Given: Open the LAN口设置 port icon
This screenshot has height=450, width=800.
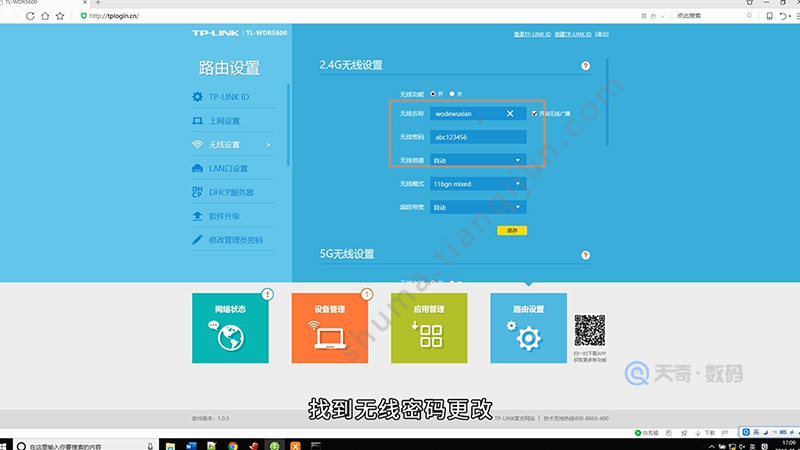Looking at the screenshot, I should (x=197, y=168).
